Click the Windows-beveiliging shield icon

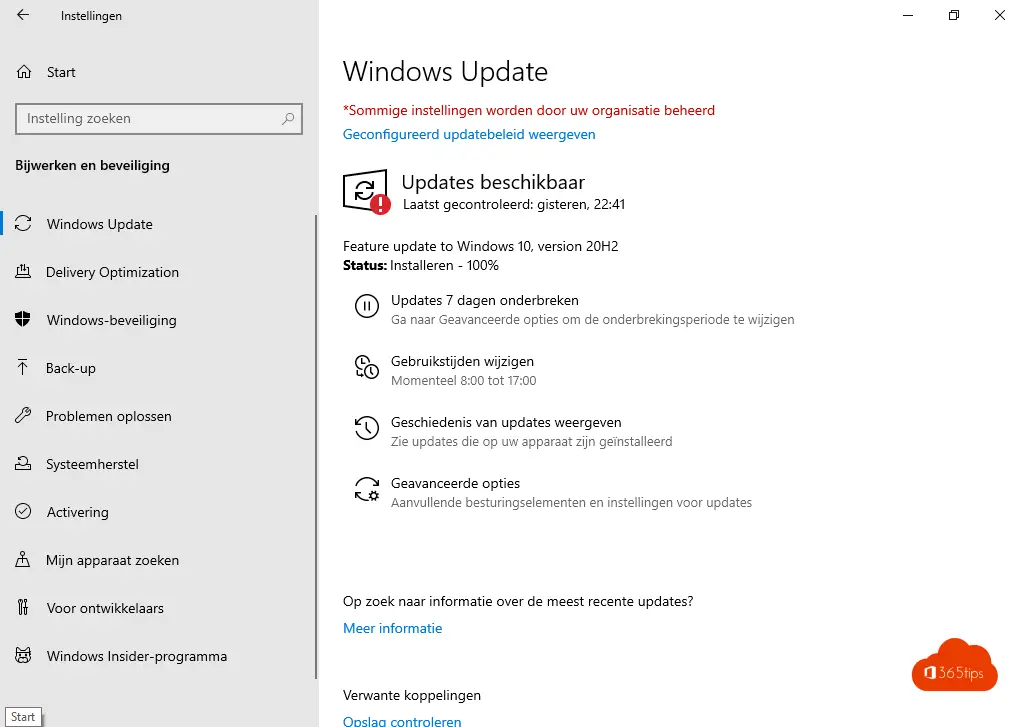pos(23,319)
